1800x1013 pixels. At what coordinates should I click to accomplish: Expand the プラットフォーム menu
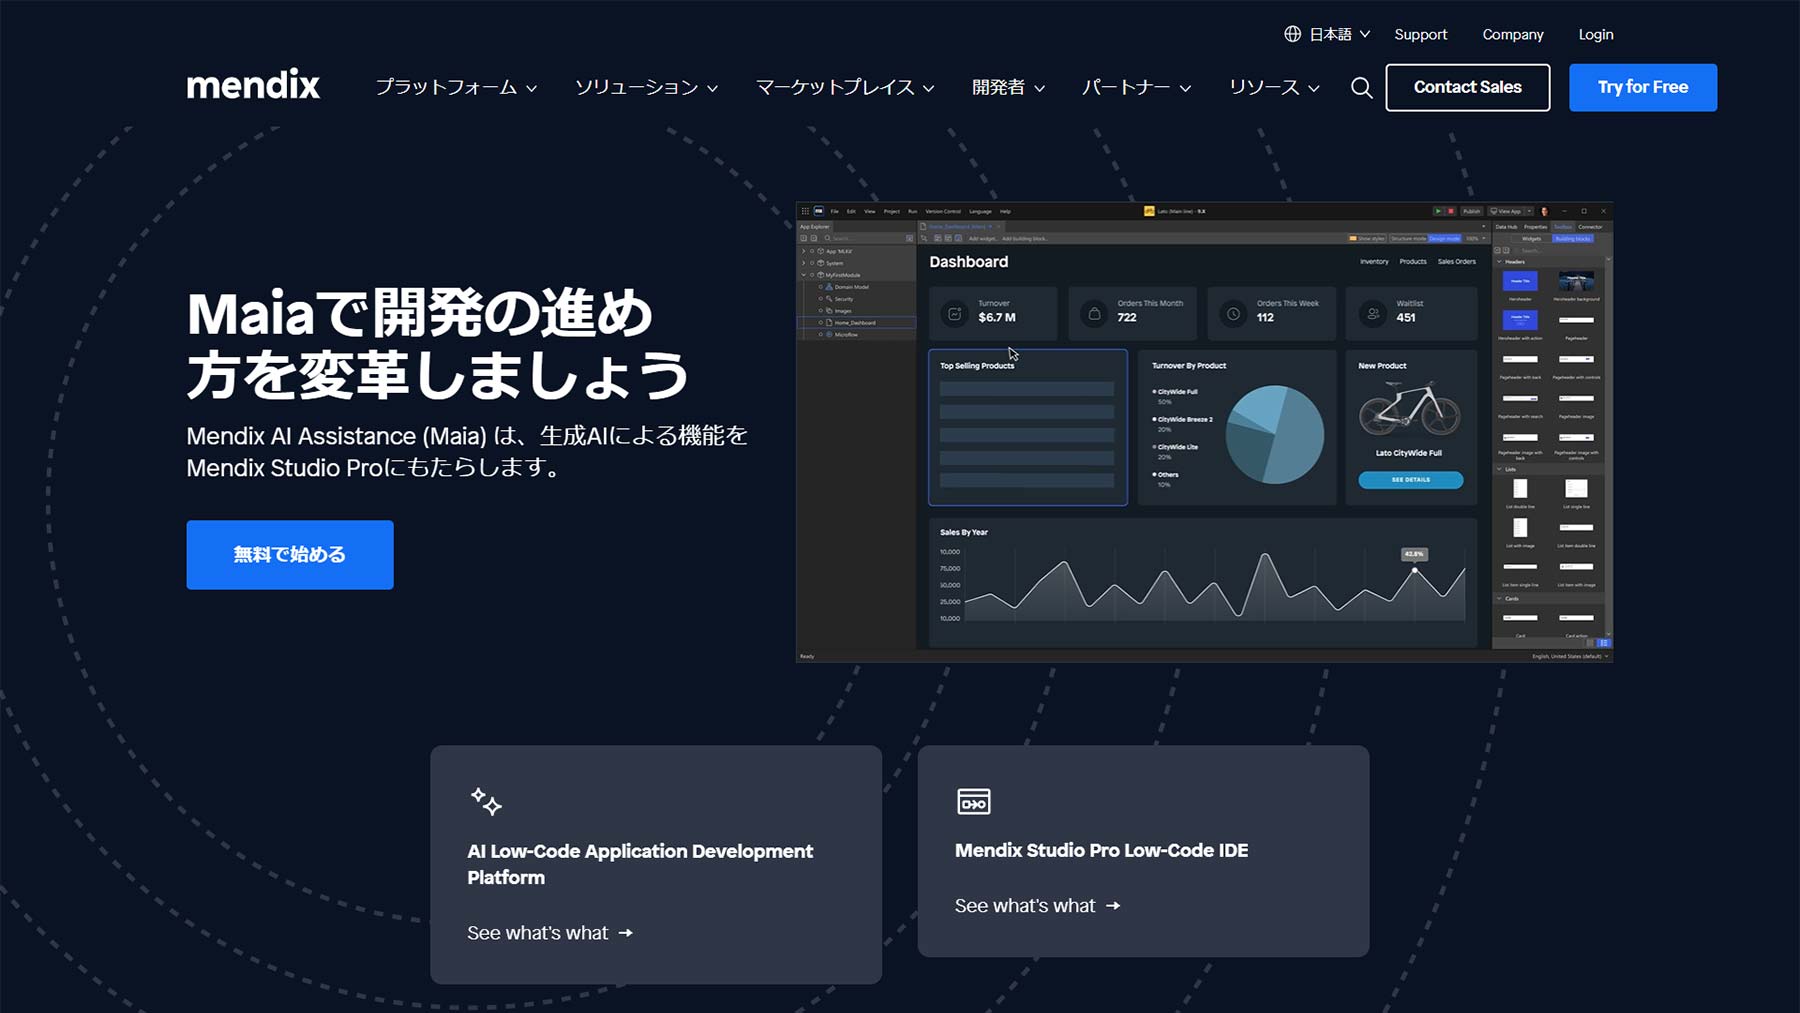coord(456,88)
